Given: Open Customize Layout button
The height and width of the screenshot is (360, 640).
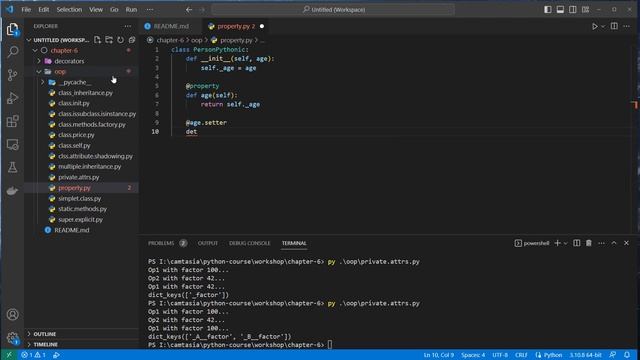Looking at the screenshot, I should coord(585,9).
